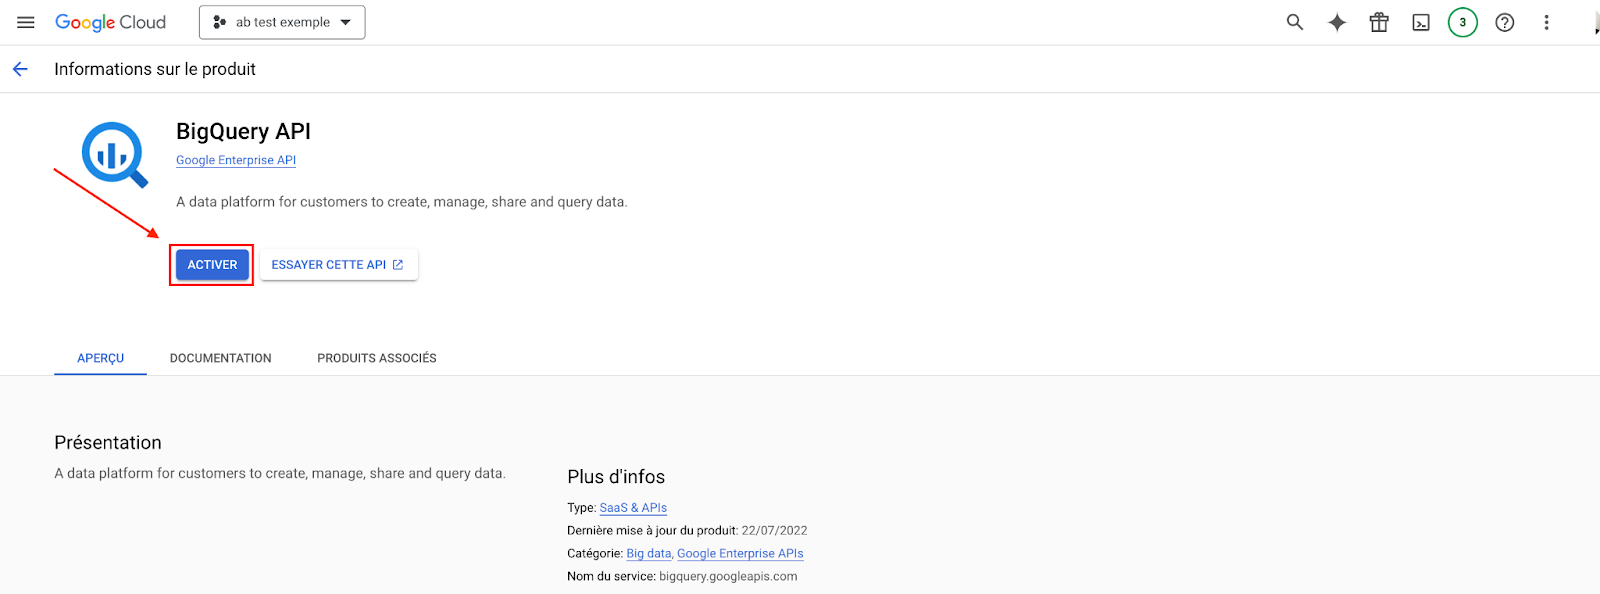Screen dimensions: 1600x594
Task: Click the Plus d'infos heading
Action: 616,477
